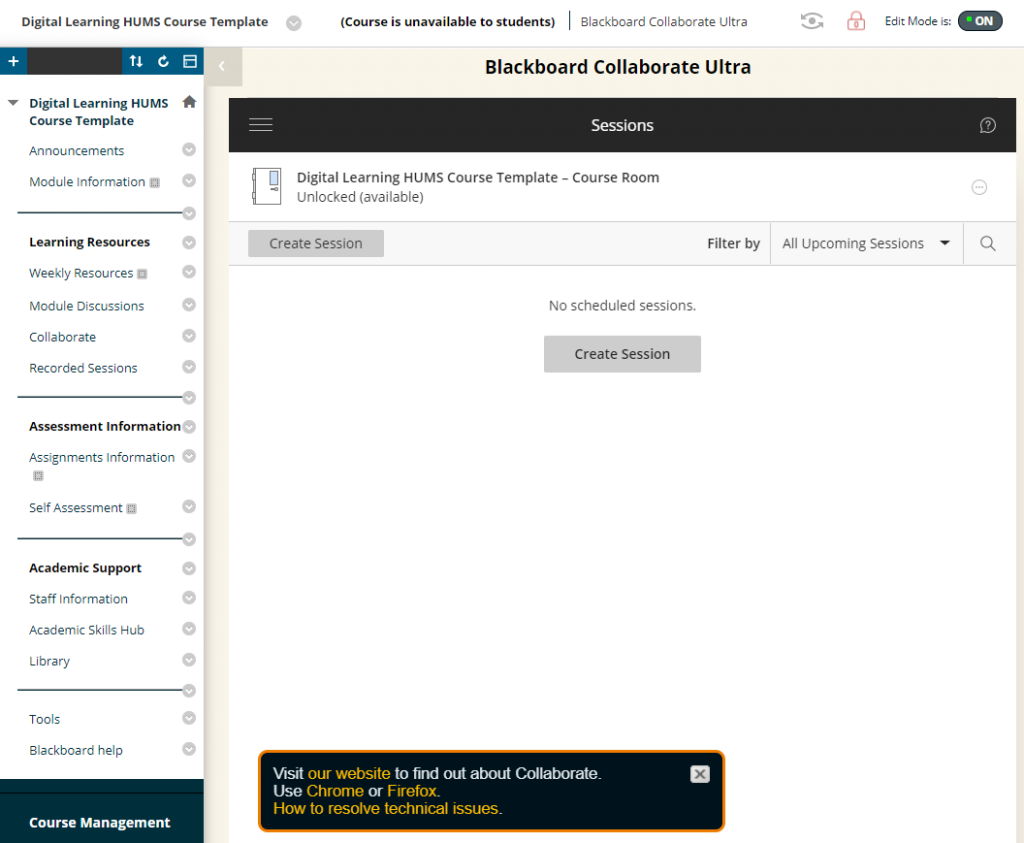This screenshot has height=843, width=1024.
Task: Enter student preview mode eye icon
Action: [x=812, y=22]
